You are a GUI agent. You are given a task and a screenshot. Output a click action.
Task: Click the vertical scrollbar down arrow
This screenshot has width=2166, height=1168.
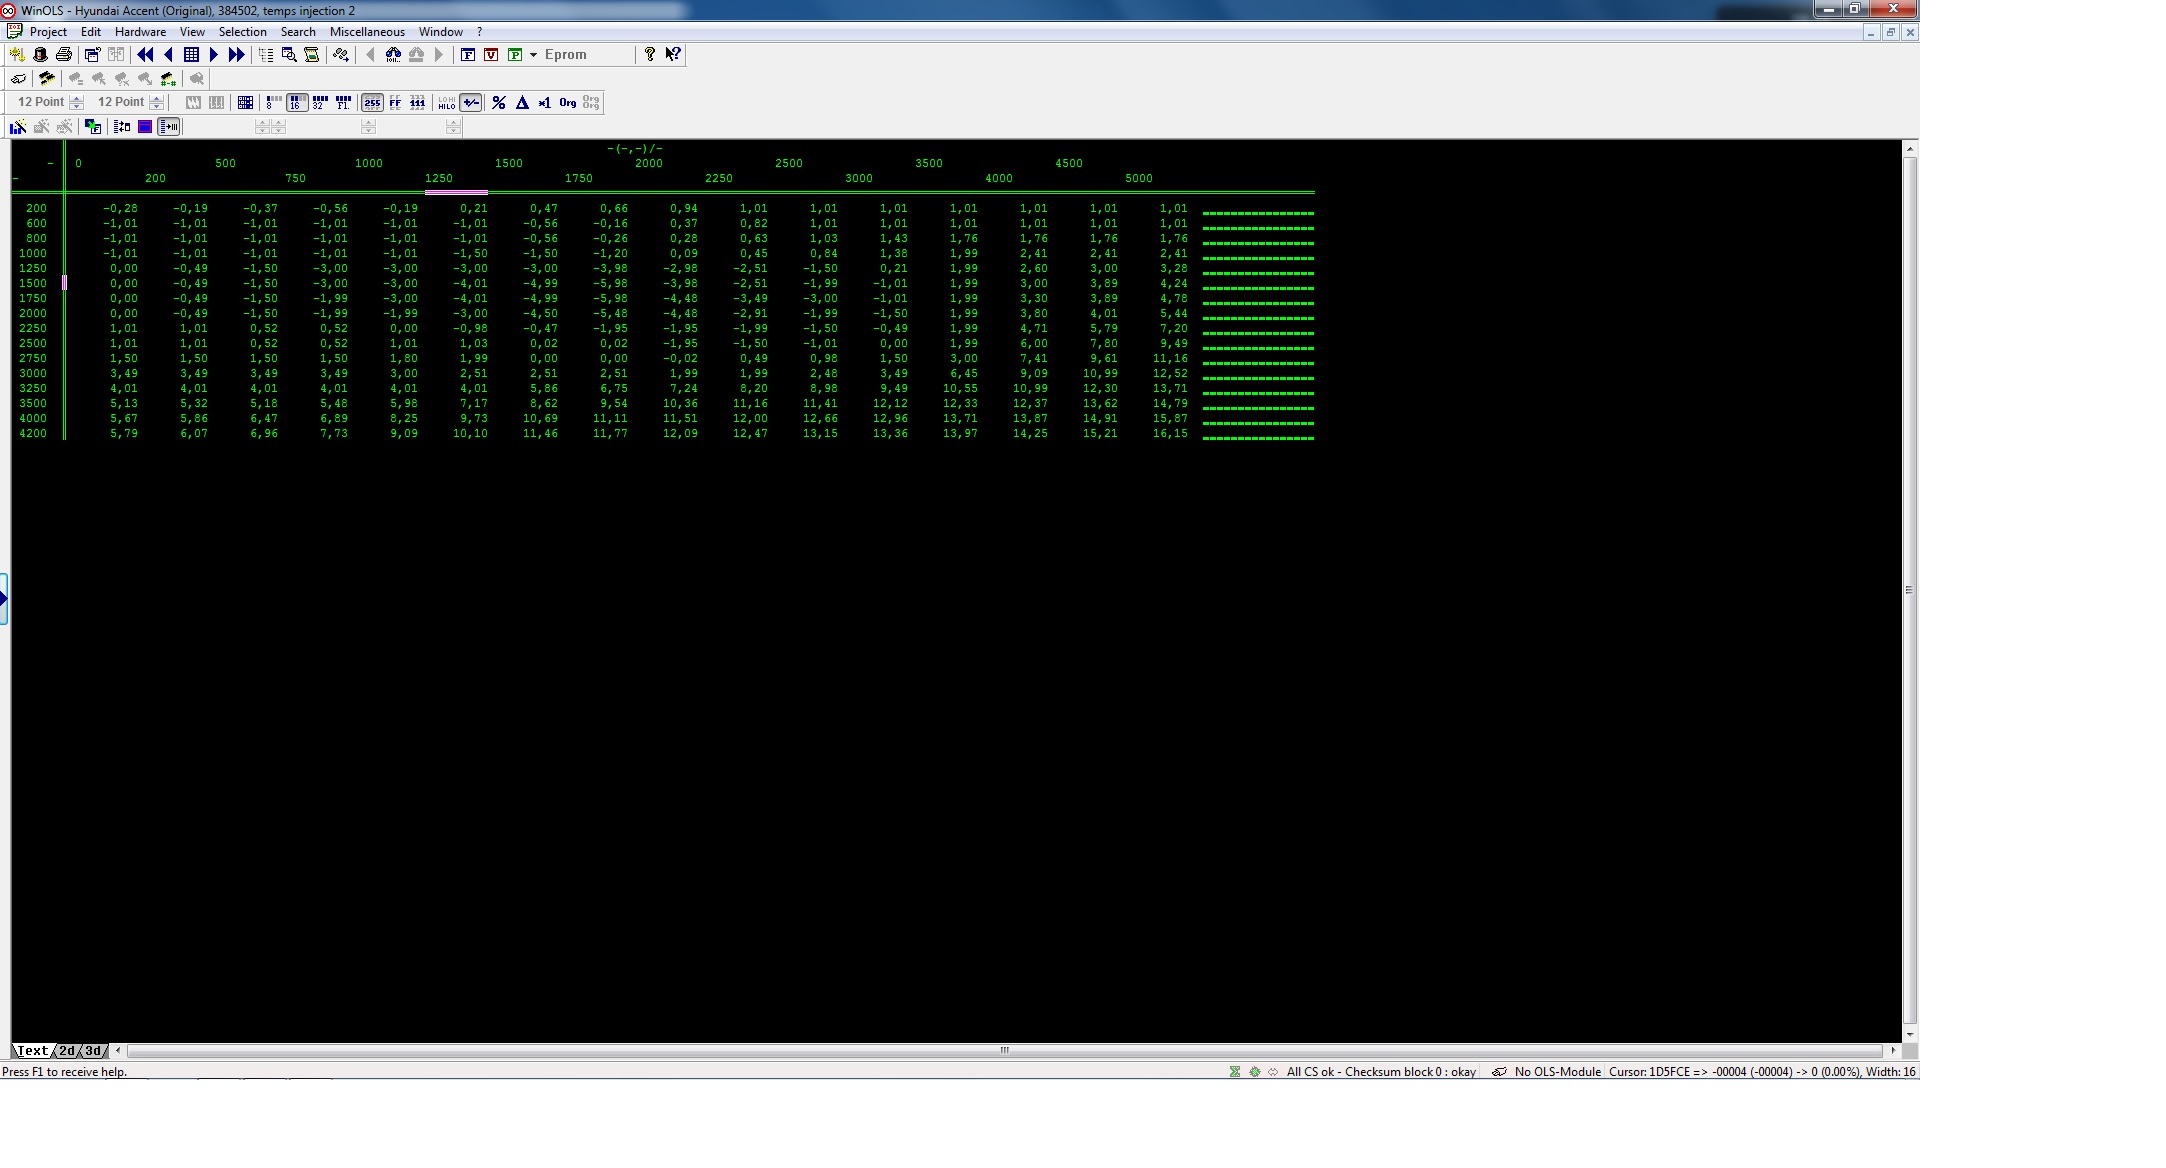click(1910, 1035)
